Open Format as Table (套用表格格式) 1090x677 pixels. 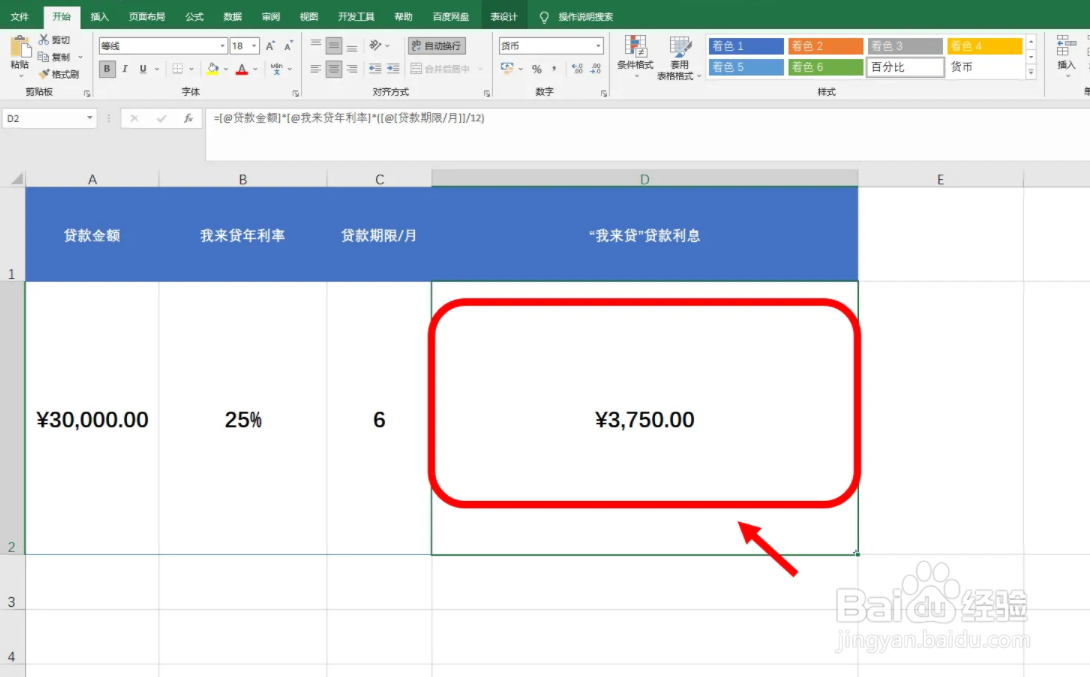678,58
